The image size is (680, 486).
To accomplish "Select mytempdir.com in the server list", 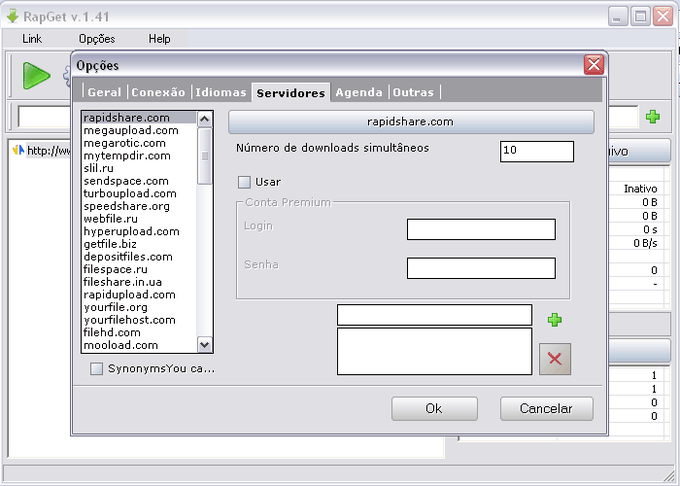I will pyautogui.click(x=139, y=156).
